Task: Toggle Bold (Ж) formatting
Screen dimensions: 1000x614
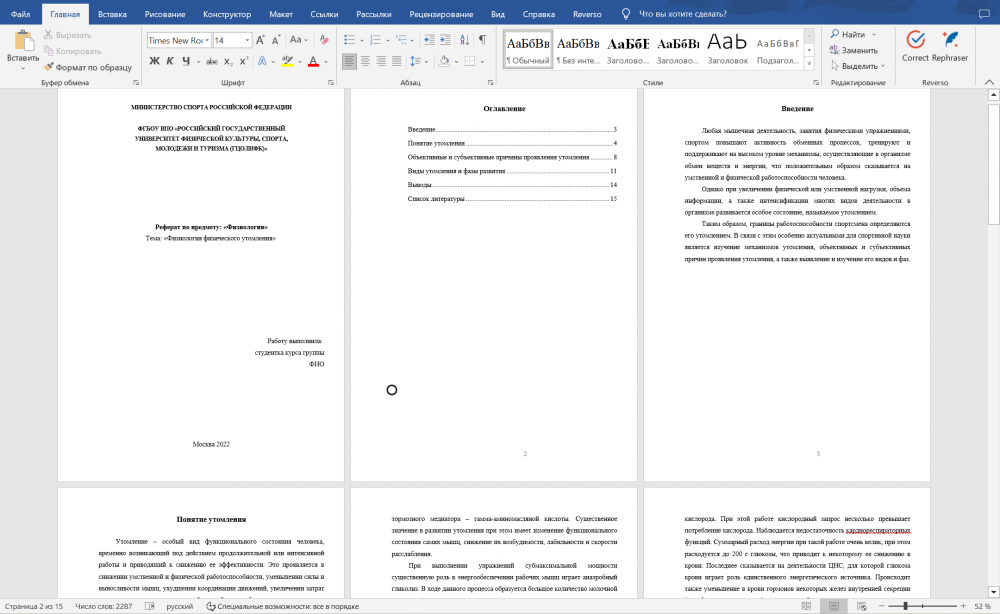Action: 154,61
